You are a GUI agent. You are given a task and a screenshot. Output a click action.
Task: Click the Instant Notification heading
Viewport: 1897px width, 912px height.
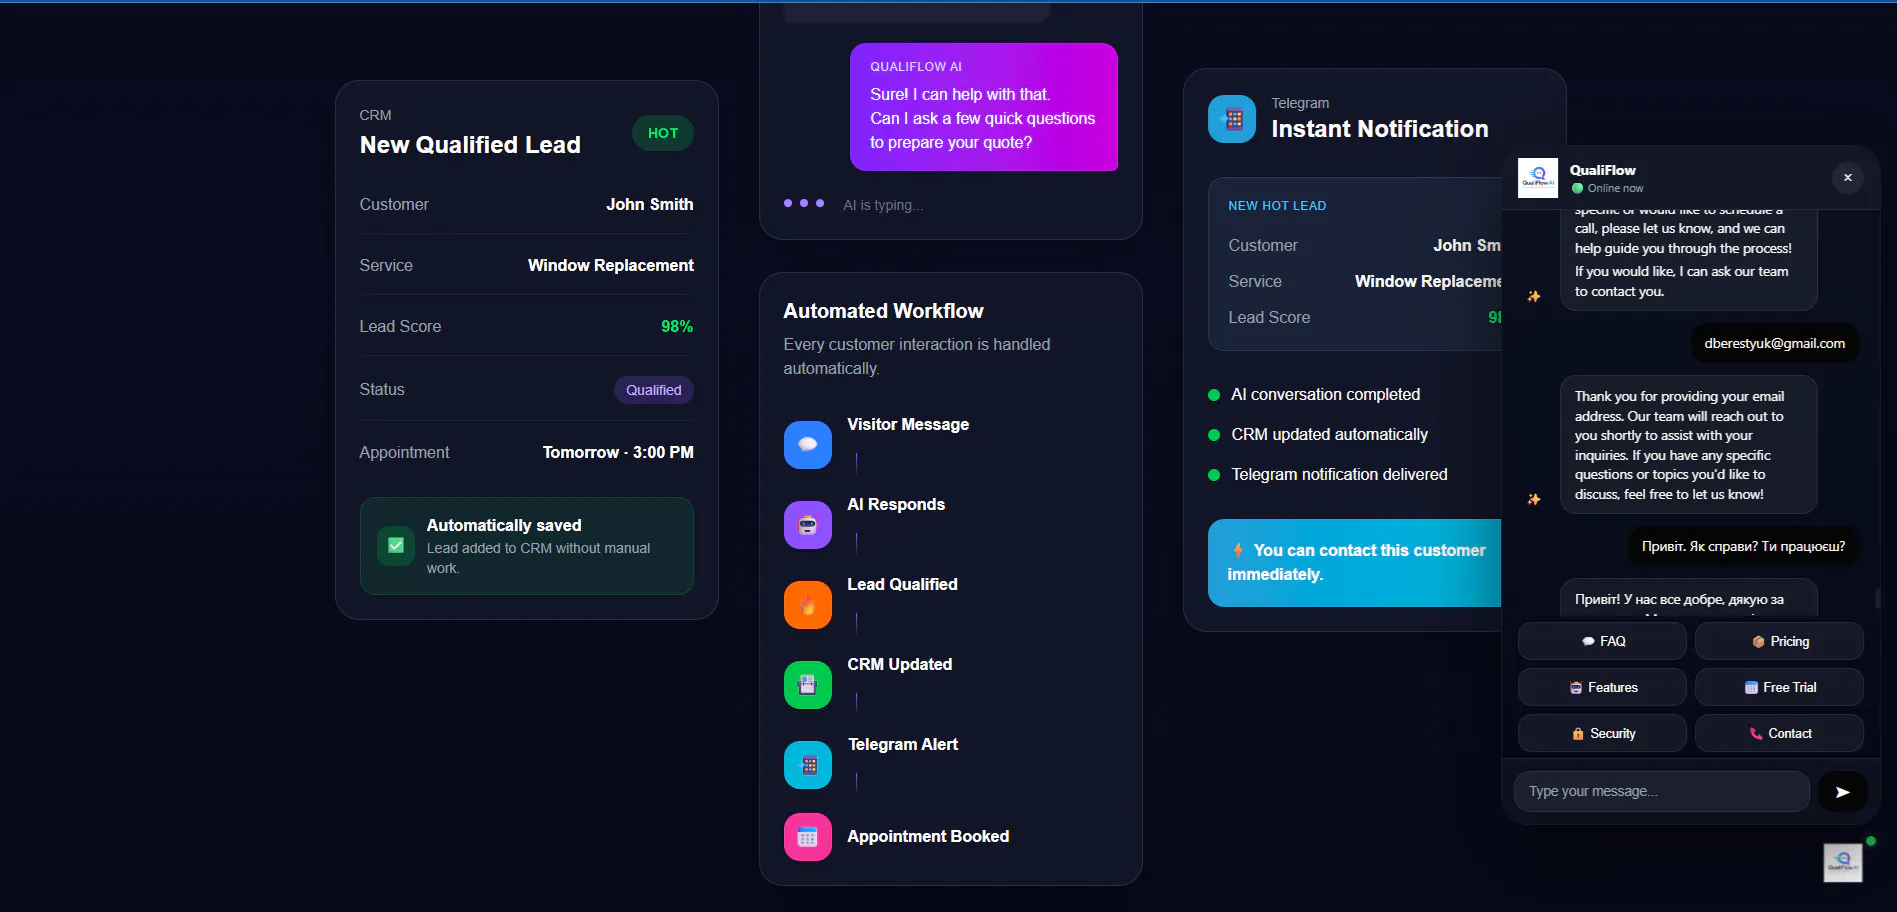[x=1380, y=129]
